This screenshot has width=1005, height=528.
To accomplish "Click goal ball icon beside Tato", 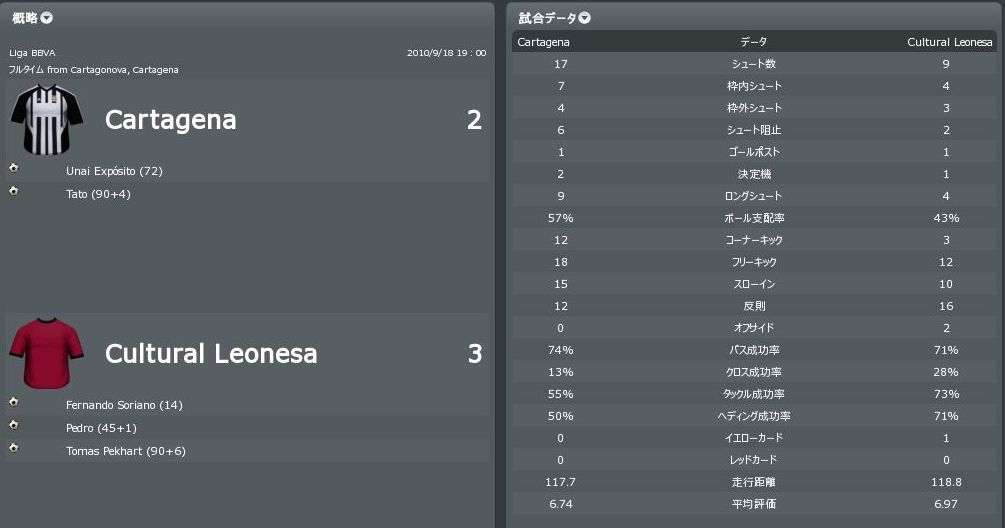I will (13, 190).
